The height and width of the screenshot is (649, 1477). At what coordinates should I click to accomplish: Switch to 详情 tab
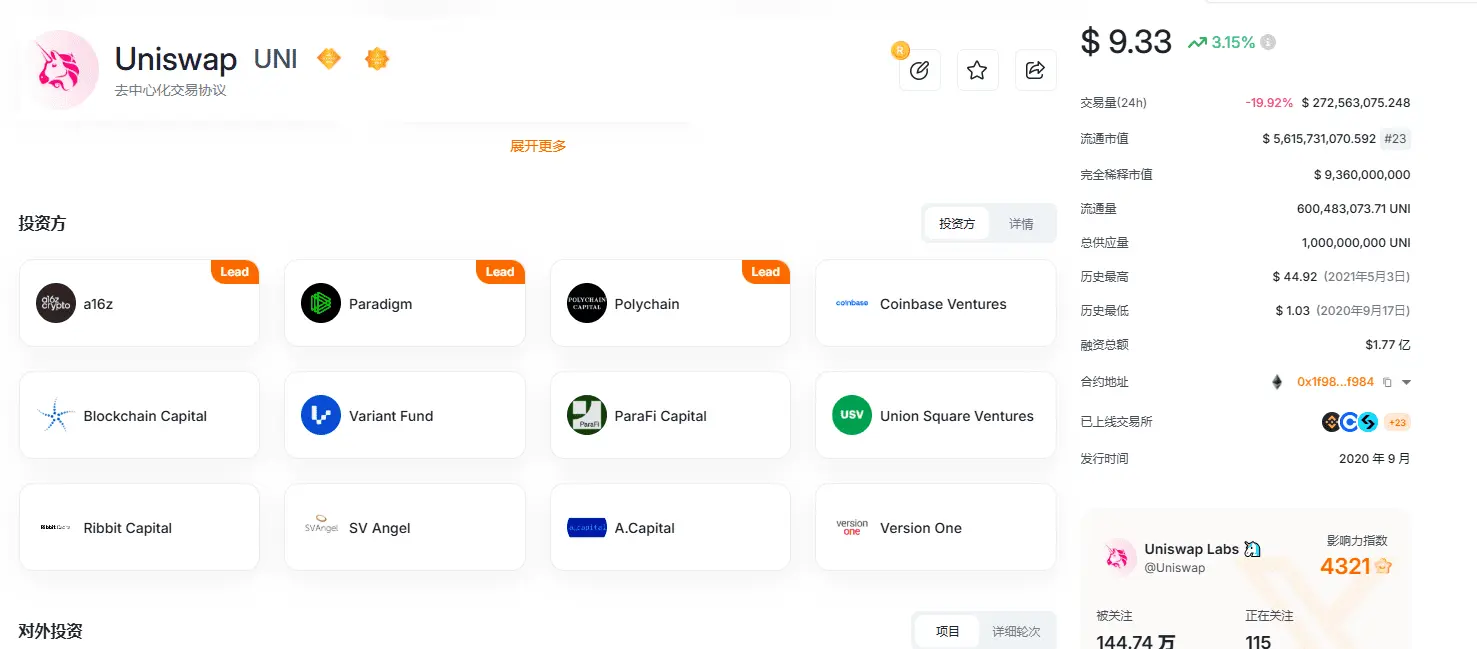click(1022, 224)
